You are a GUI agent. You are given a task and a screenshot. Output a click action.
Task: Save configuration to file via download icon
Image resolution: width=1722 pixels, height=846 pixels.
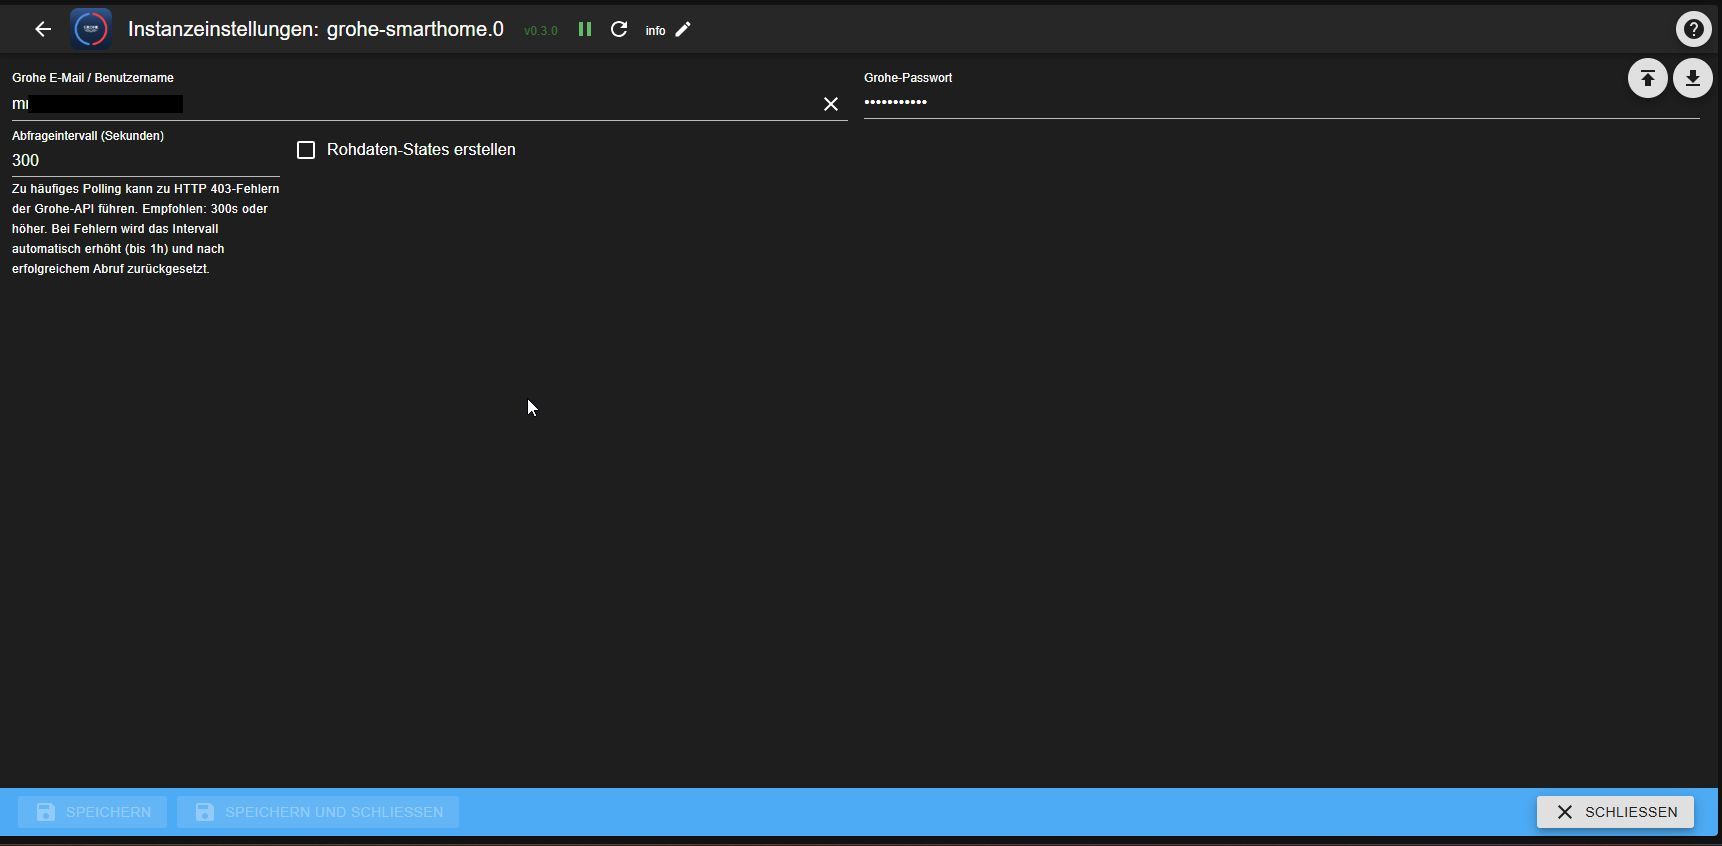(x=1692, y=78)
